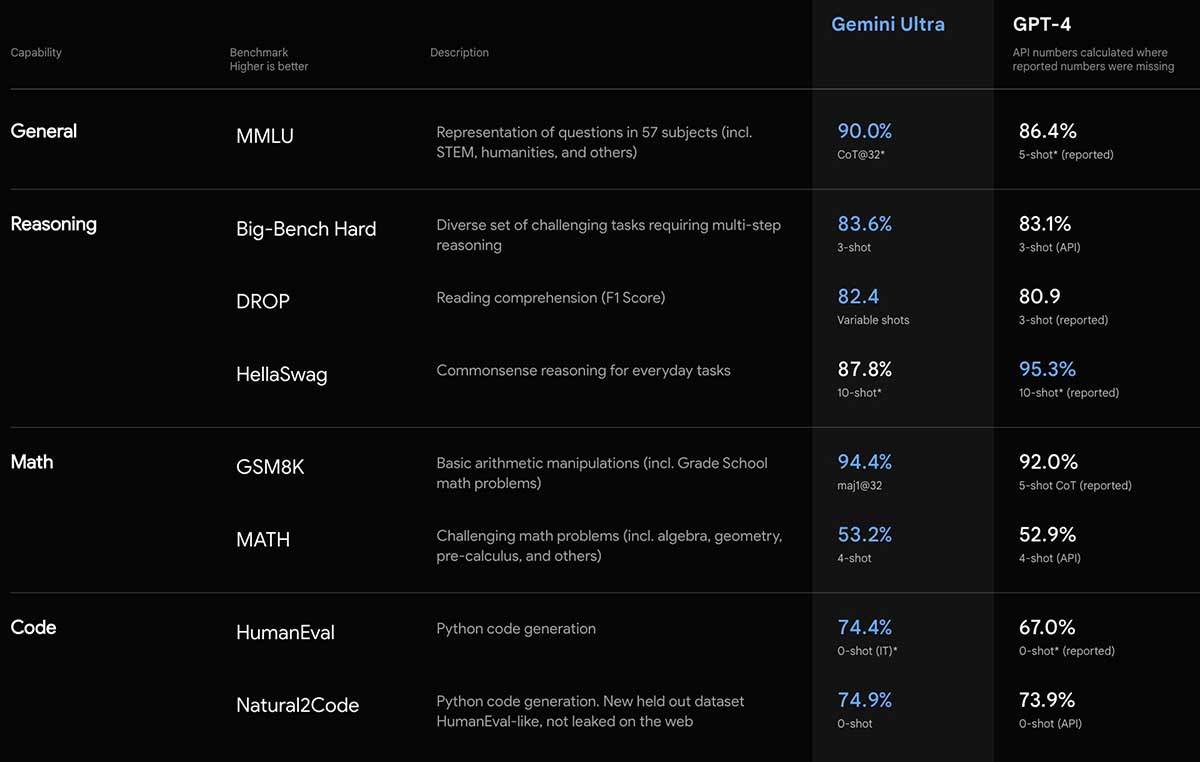Click GPT-4's 95.3% HellaSwag score
This screenshot has width=1200, height=762.
pyautogui.click(x=1047, y=370)
